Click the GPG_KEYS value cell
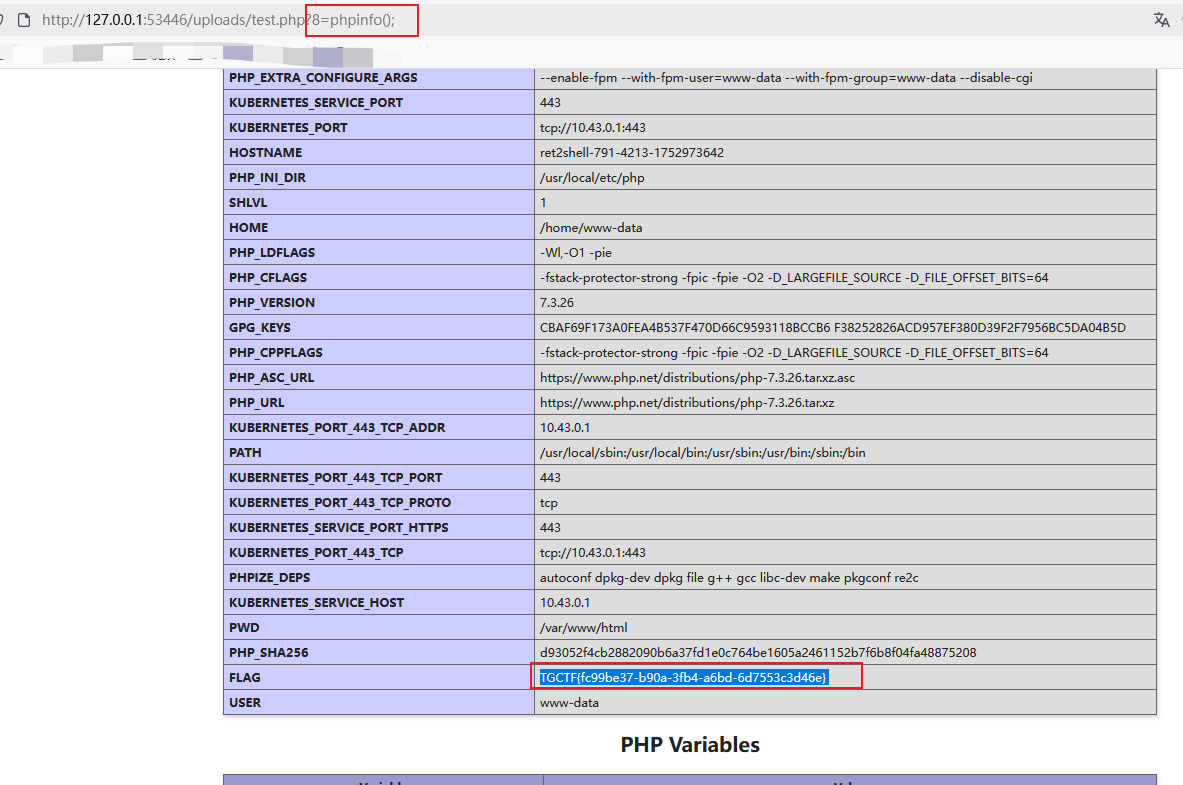 [845, 328]
